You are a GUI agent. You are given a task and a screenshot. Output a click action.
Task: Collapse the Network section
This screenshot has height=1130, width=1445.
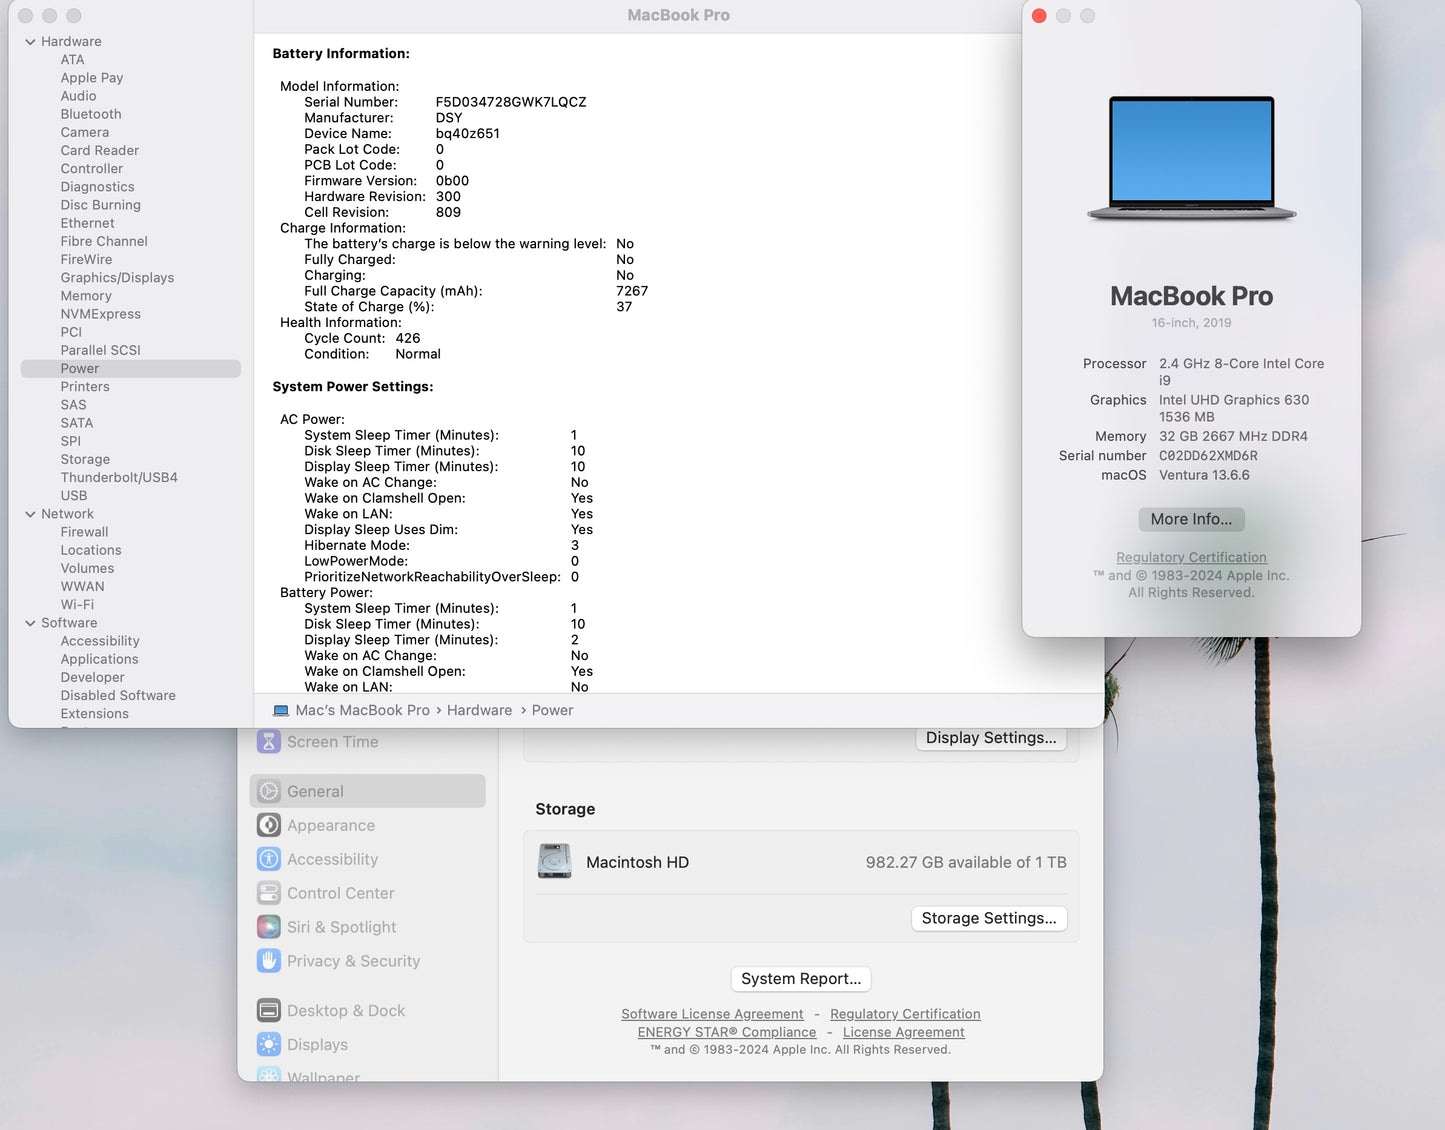29,513
